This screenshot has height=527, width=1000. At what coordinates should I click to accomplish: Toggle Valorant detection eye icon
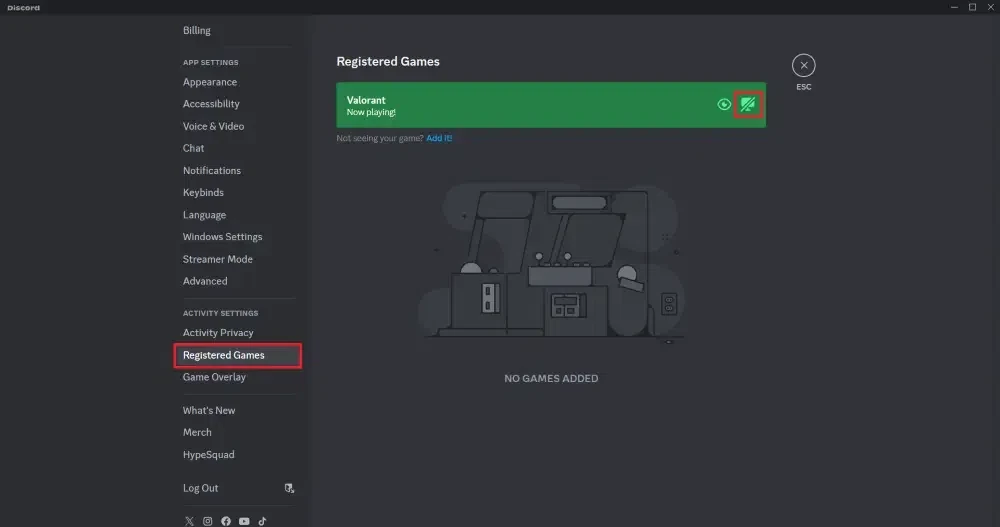[724, 105]
